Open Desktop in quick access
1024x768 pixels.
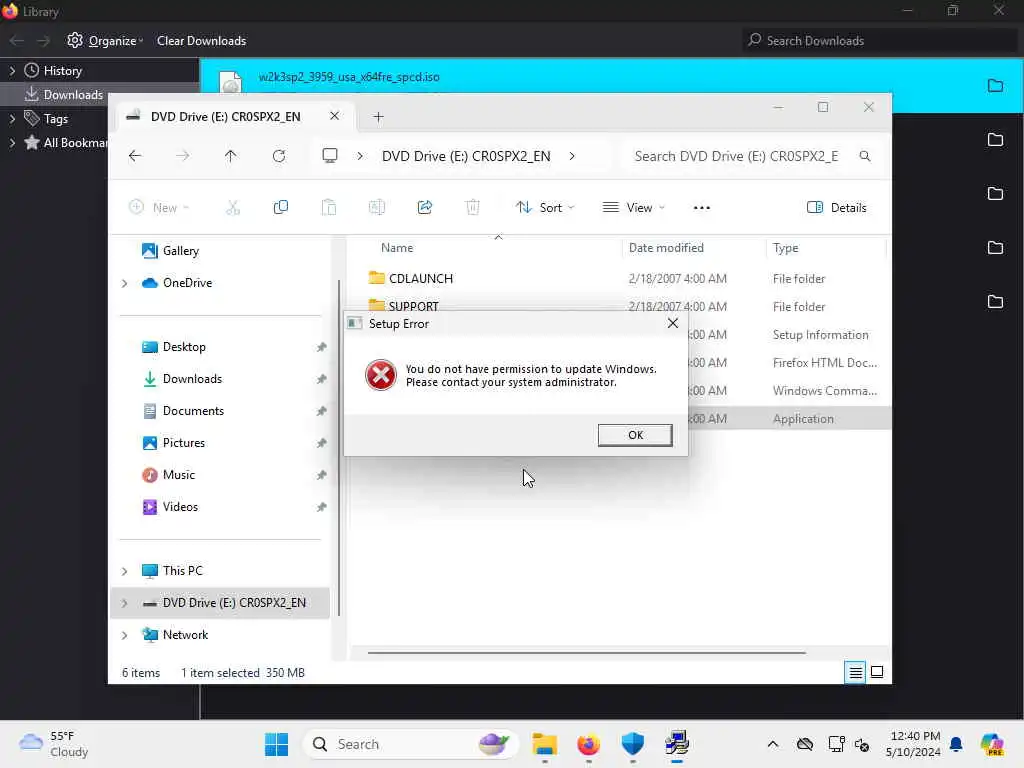(x=184, y=347)
